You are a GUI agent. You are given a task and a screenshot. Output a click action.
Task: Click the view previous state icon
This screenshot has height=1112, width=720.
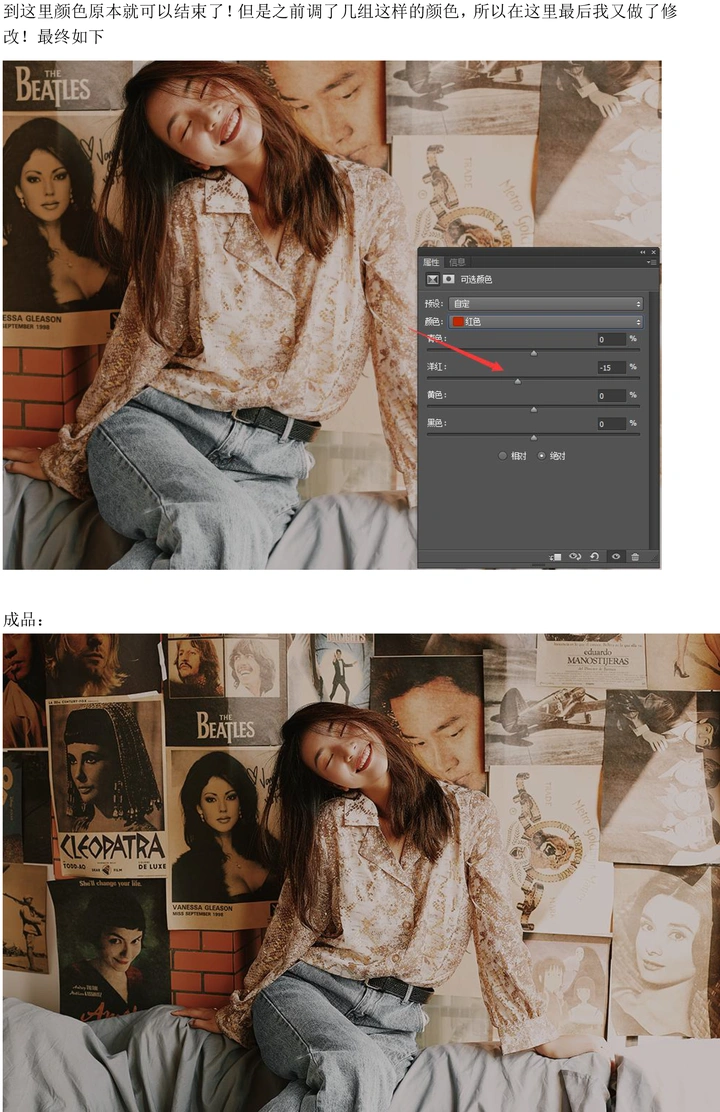pos(575,557)
